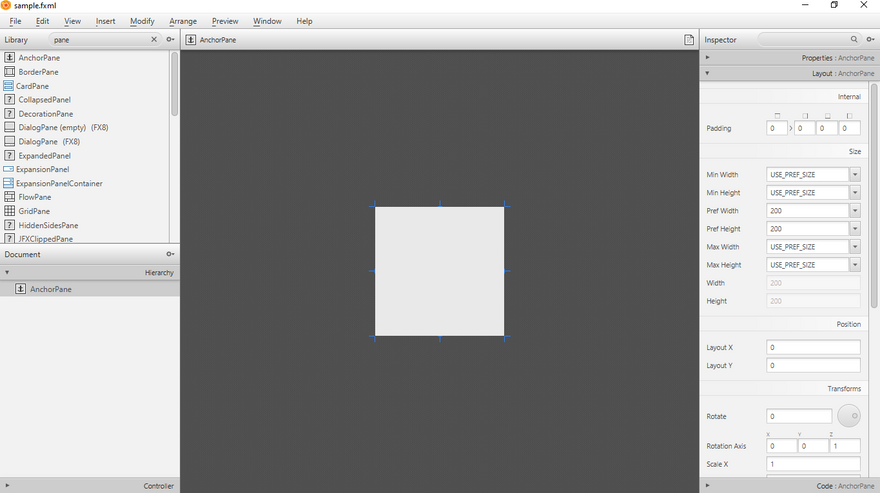The image size is (880, 493).
Task: Clear the library search field text
Action: (154, 40)
